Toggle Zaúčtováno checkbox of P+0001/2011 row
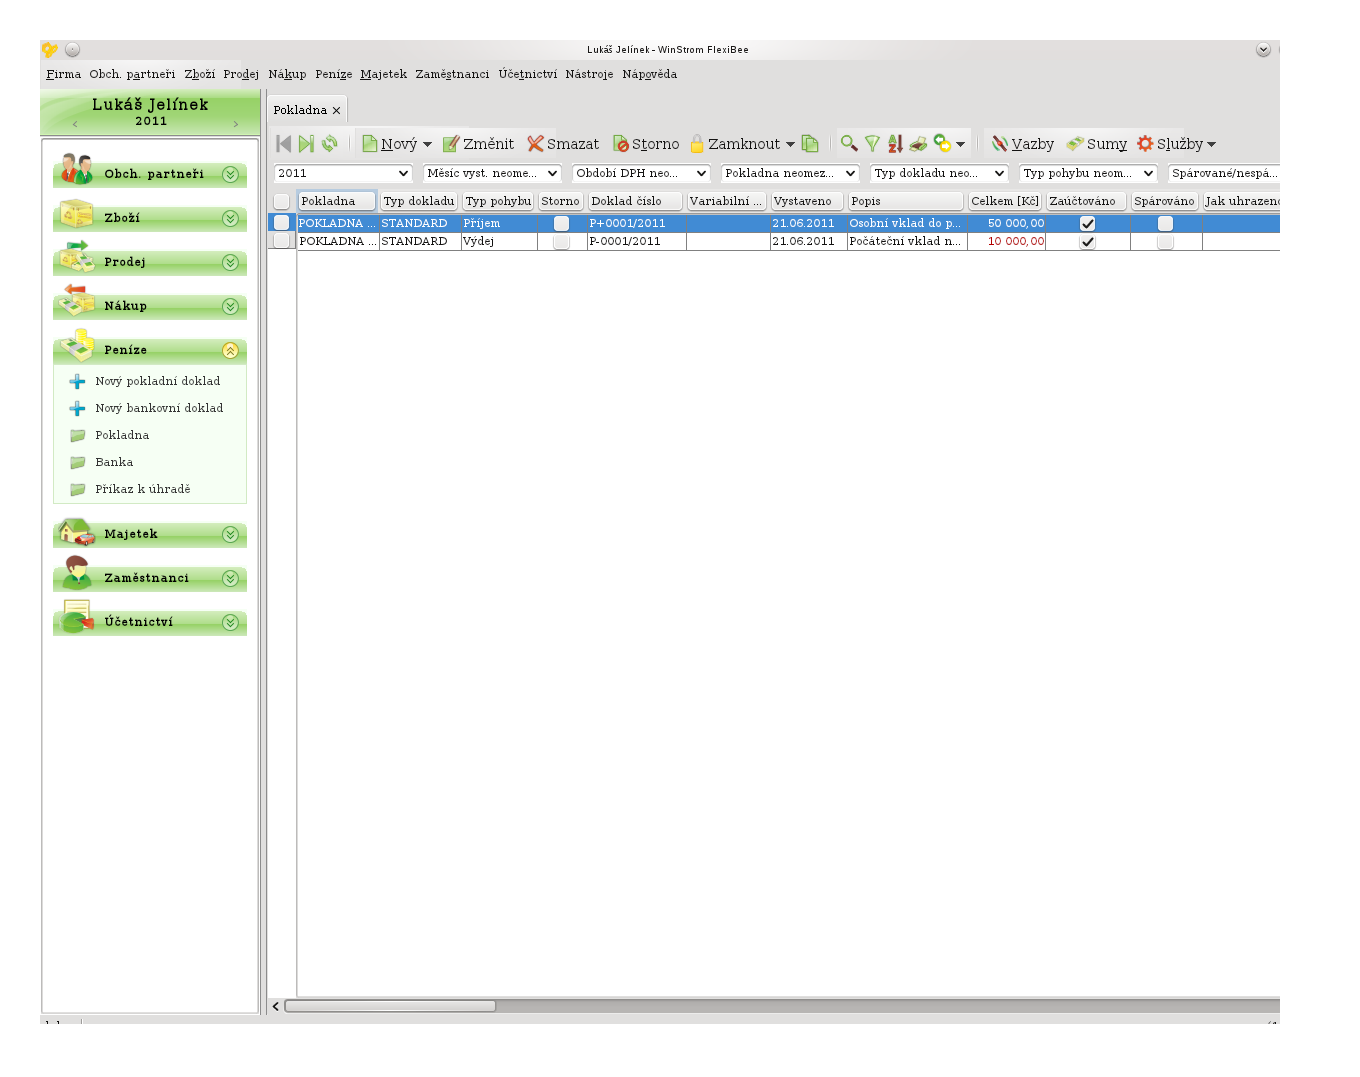 point(1088,223)
